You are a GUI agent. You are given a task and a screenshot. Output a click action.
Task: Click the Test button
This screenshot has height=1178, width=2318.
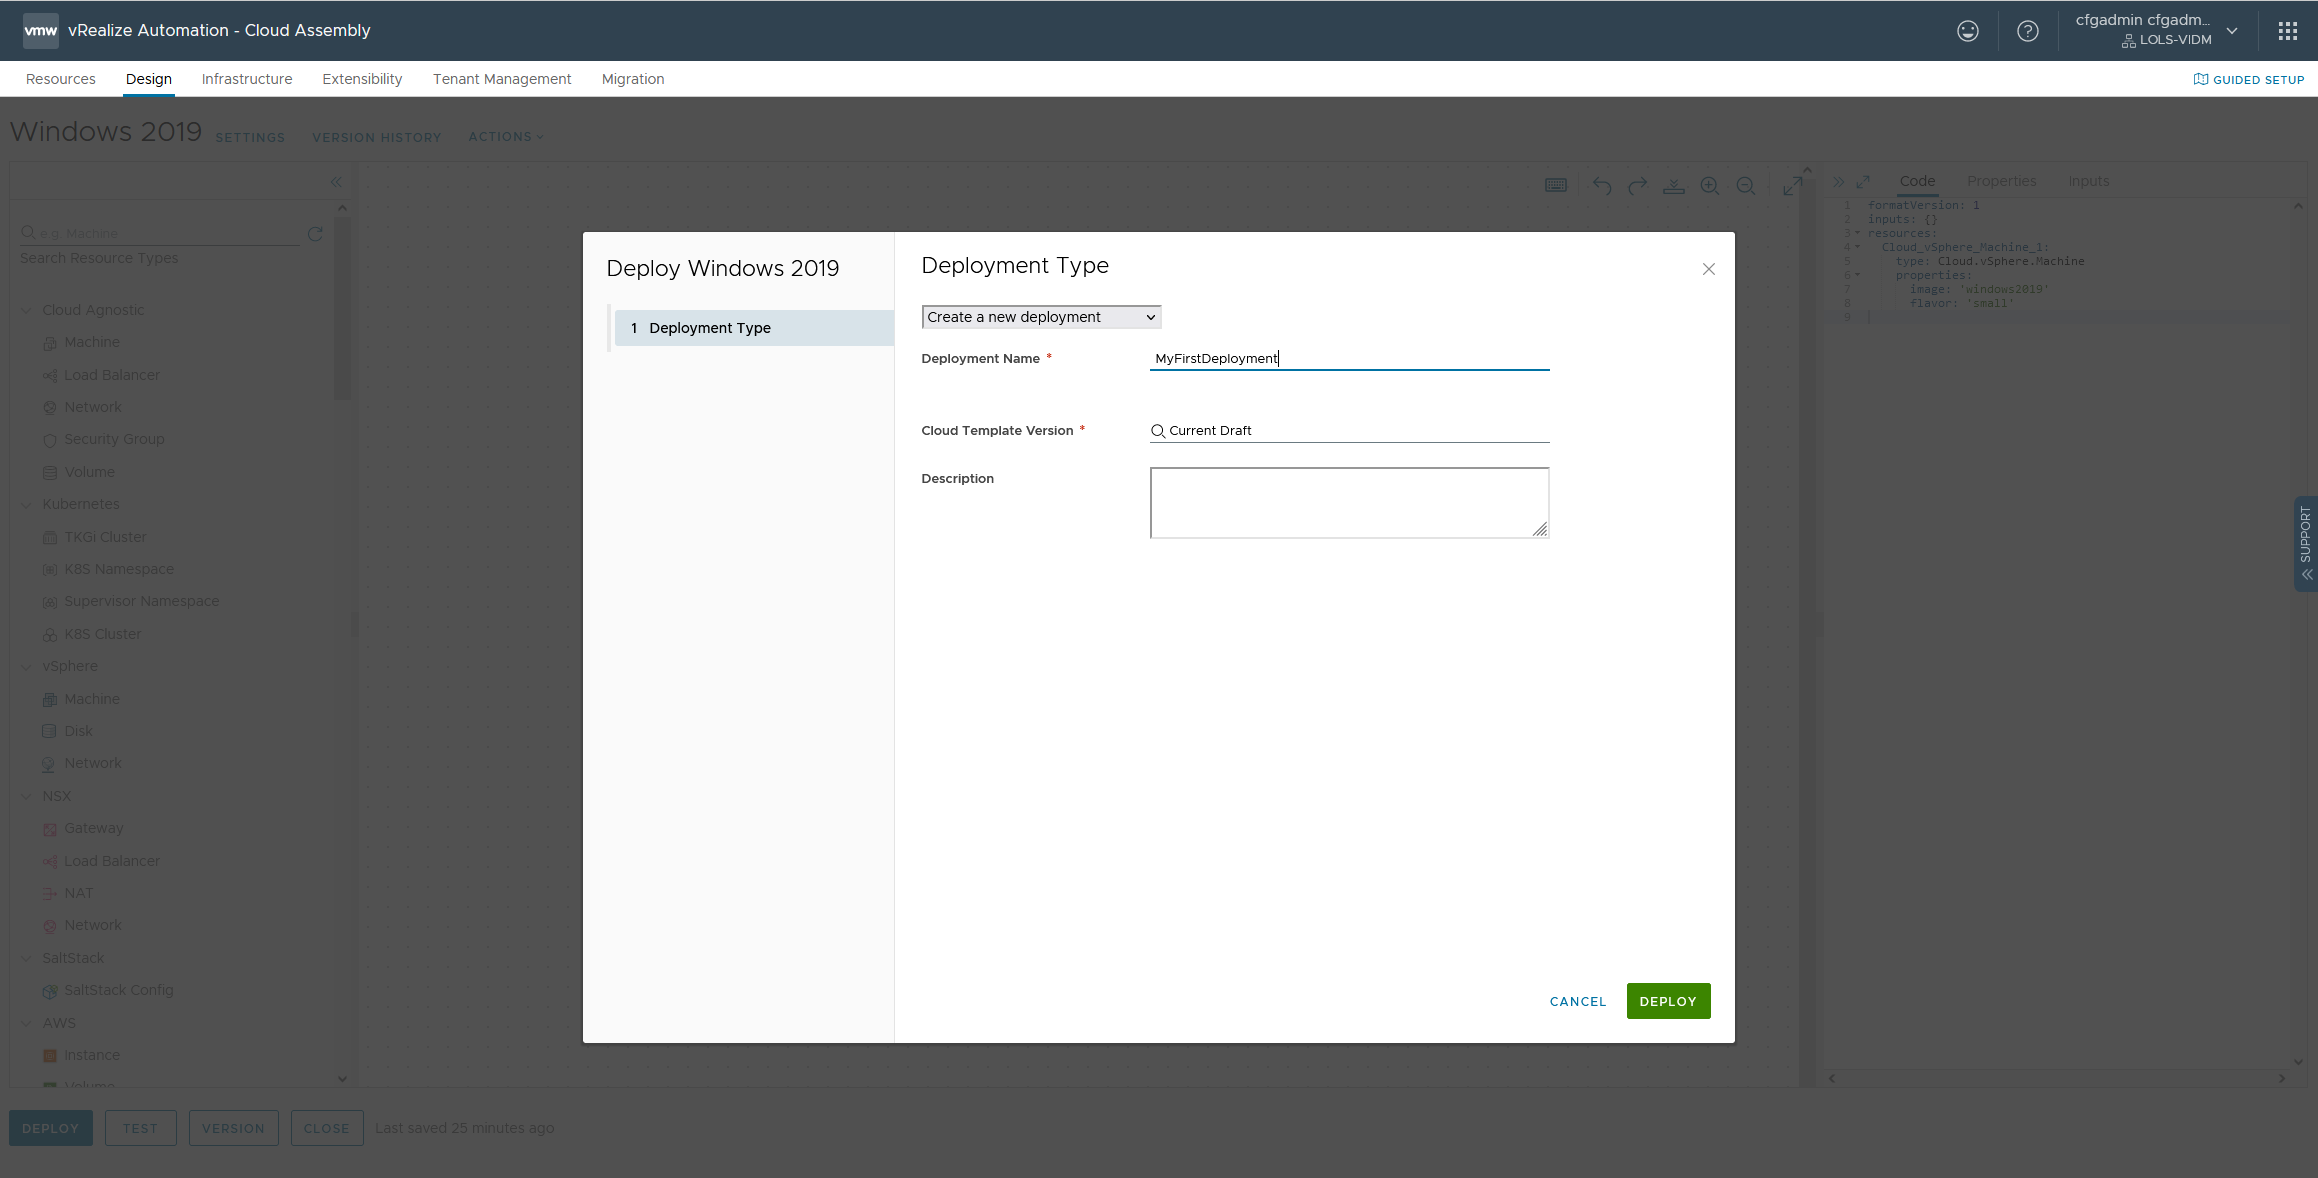coord(141,1128)
